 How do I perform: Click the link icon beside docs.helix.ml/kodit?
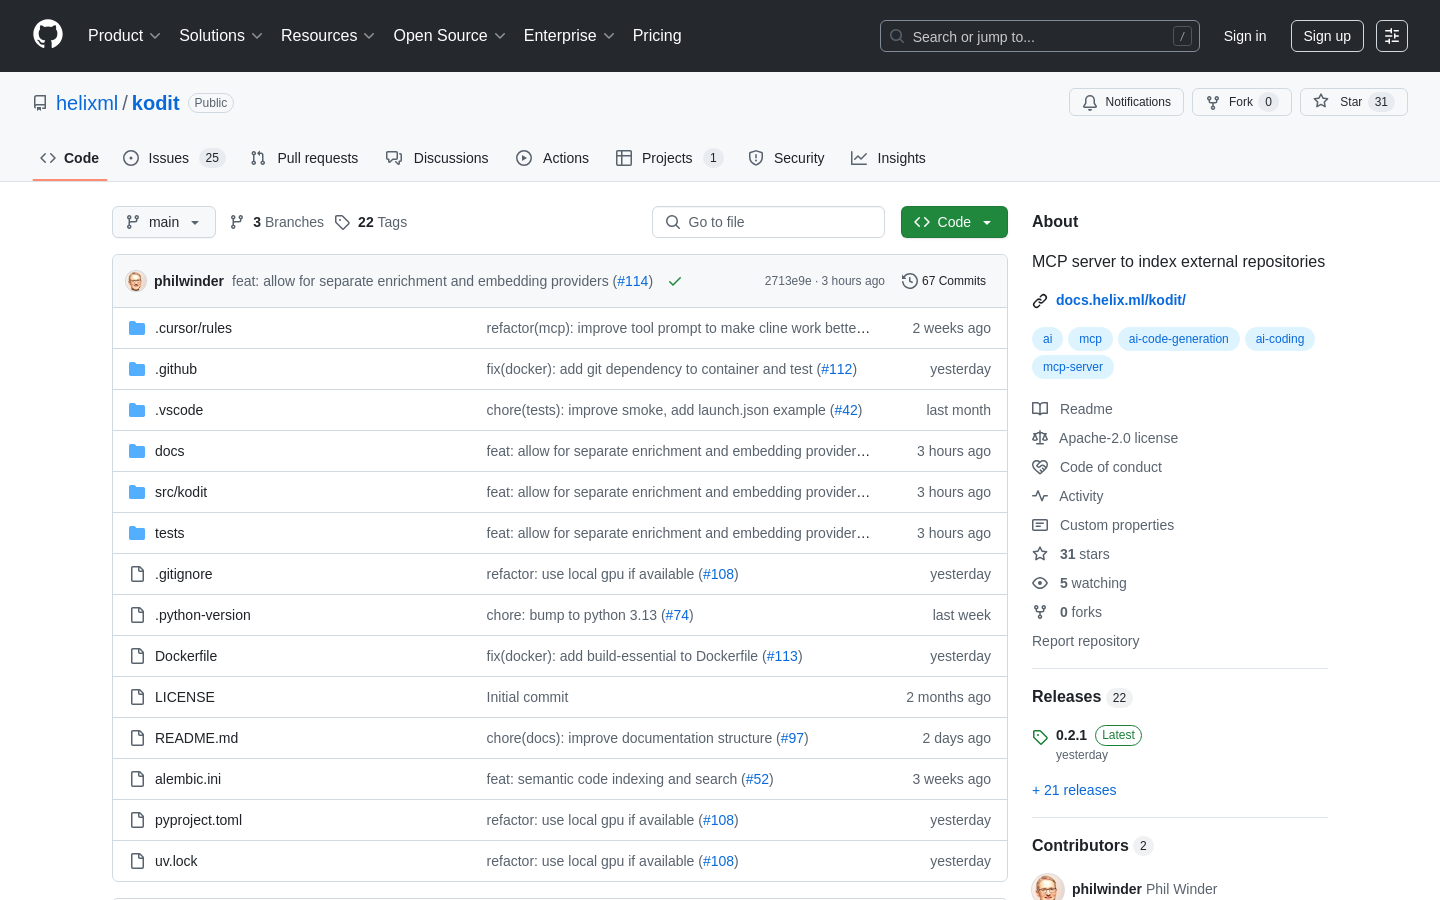click(1040, 300)
